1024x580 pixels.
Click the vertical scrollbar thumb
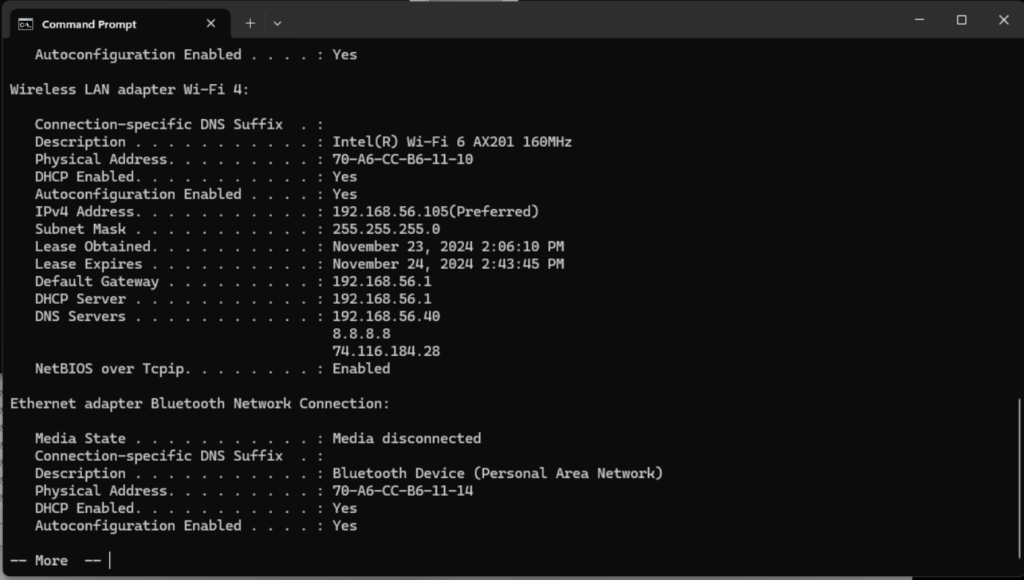[x=1021, y=483]
